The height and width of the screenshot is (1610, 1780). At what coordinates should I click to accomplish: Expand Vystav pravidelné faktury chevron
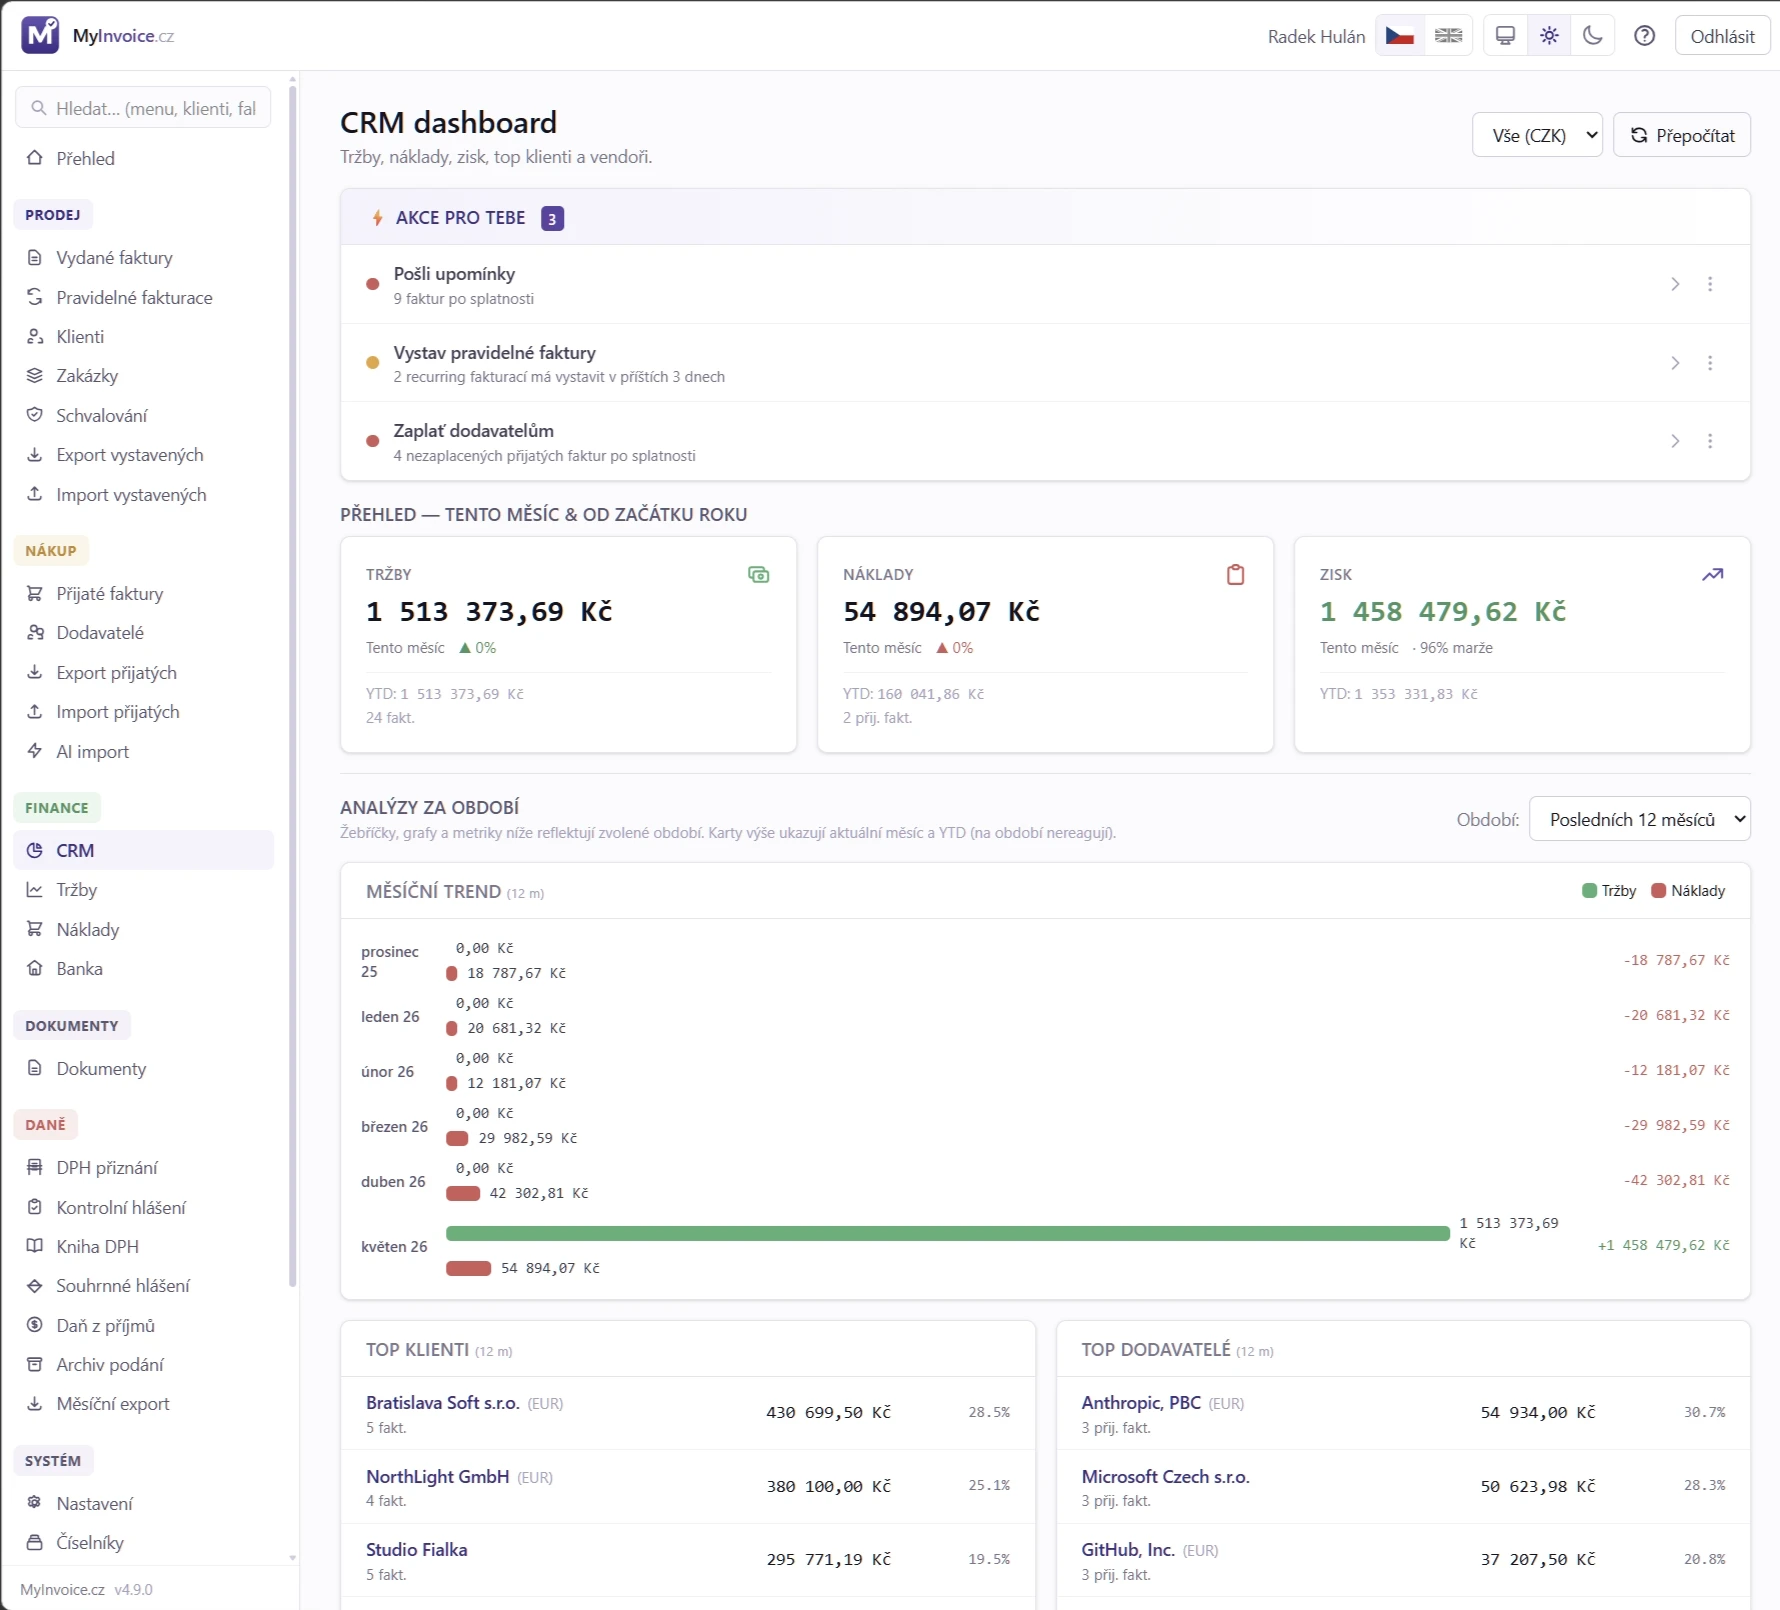coord(1675,363)
